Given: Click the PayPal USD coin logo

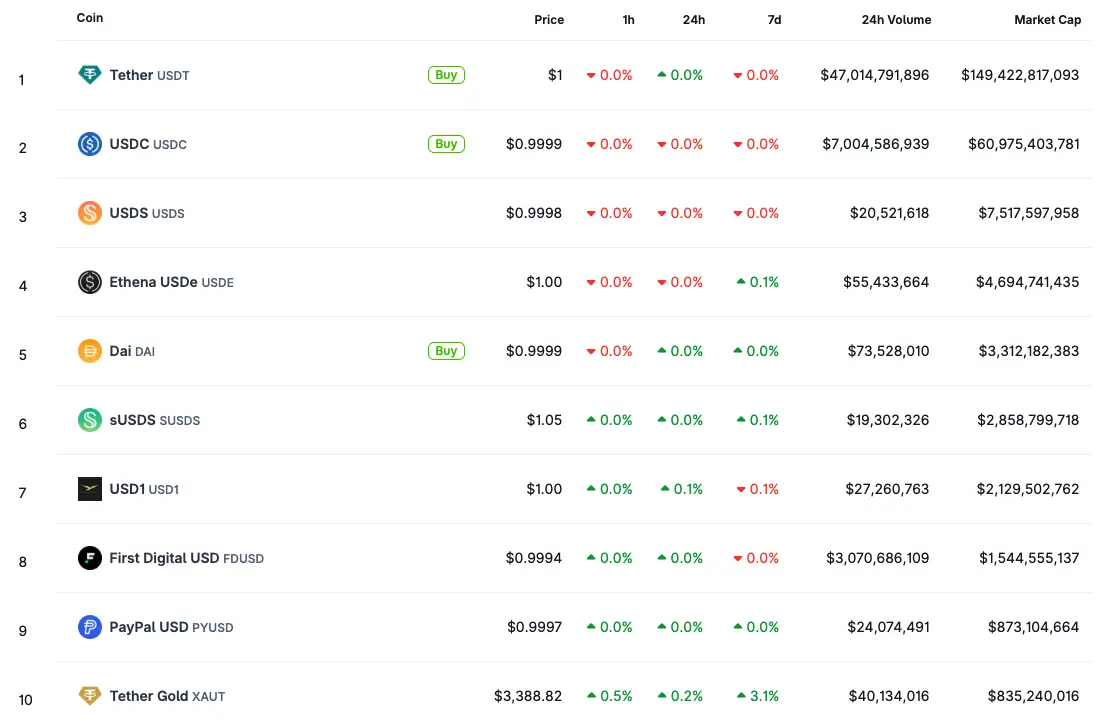Looking at the screenshot, I should [90, 627].
